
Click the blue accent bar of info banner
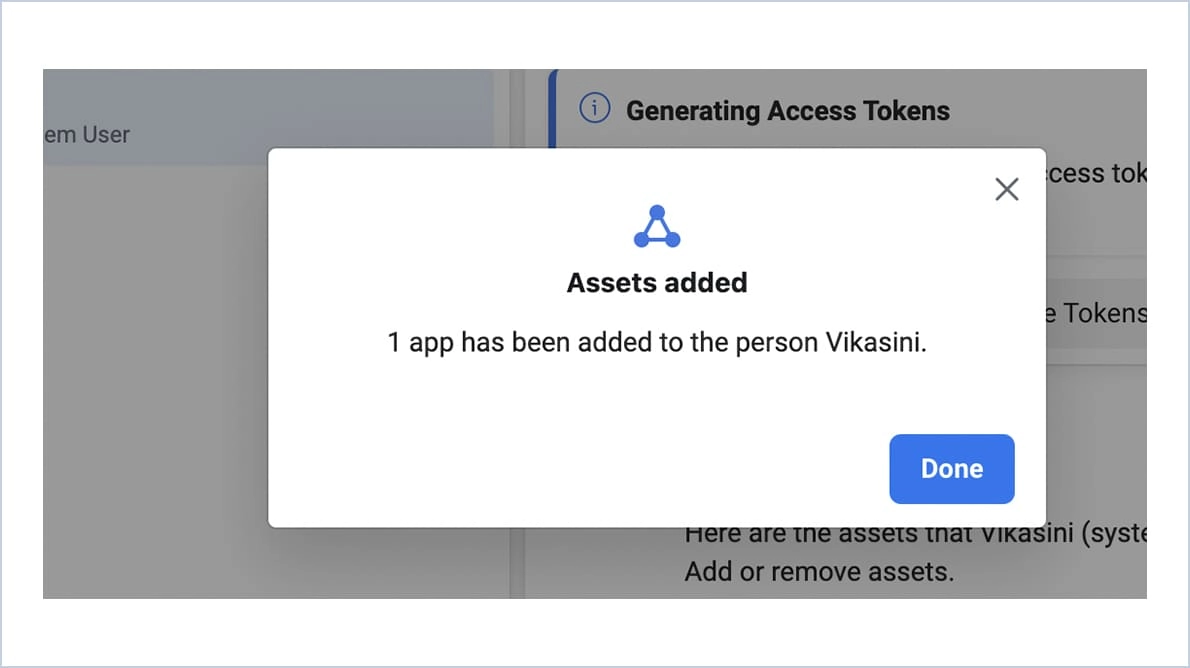552,109
